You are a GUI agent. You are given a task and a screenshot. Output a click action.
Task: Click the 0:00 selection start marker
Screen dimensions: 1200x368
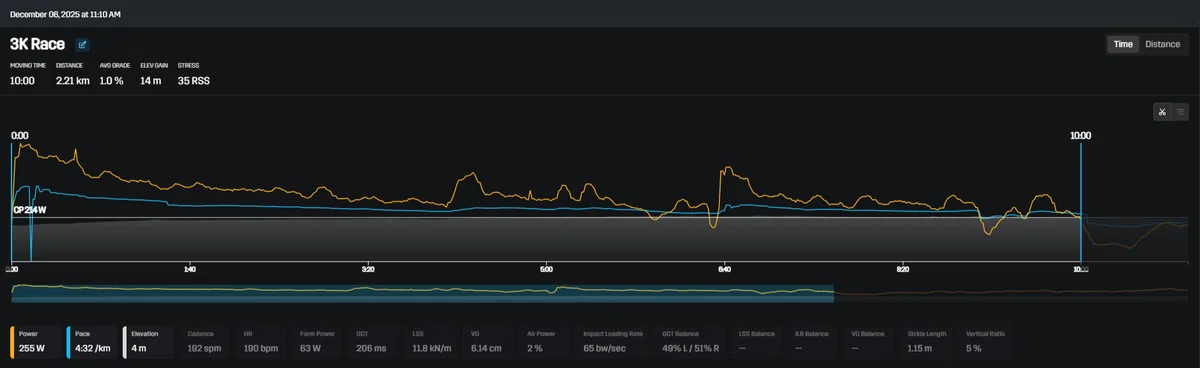[19, 135]
